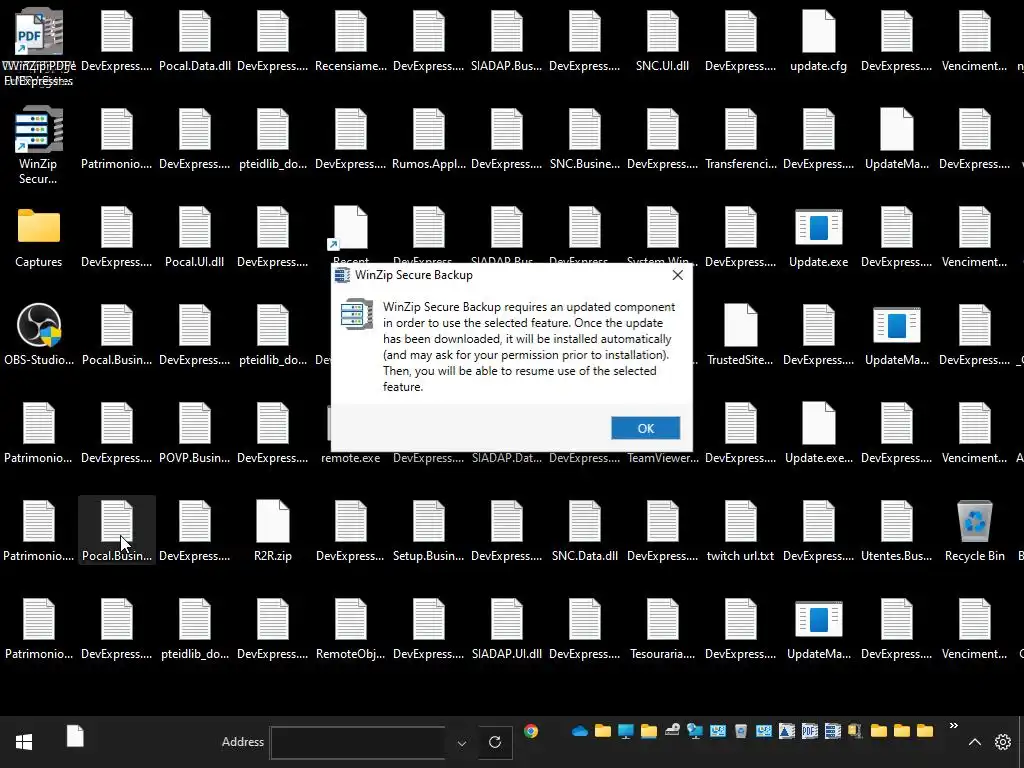The height and width of the screenshot is (768, 1024).
Task: Select the remote.exe file
Action: 351,458
